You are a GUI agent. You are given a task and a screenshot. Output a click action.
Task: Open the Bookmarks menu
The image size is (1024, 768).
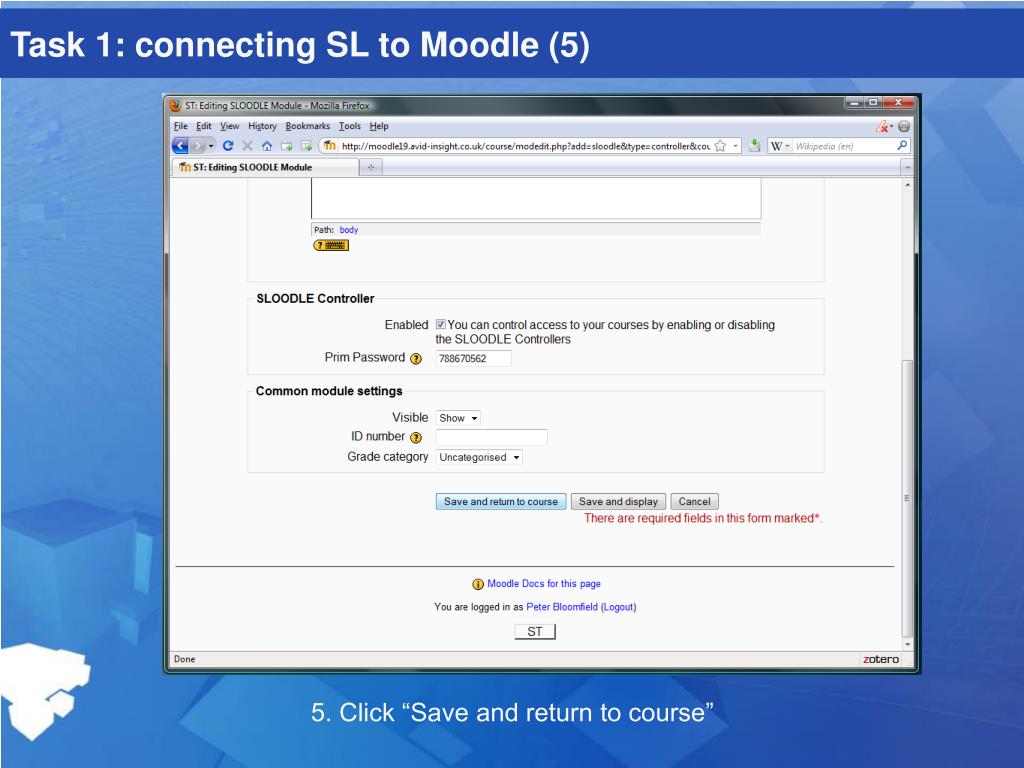308,126
